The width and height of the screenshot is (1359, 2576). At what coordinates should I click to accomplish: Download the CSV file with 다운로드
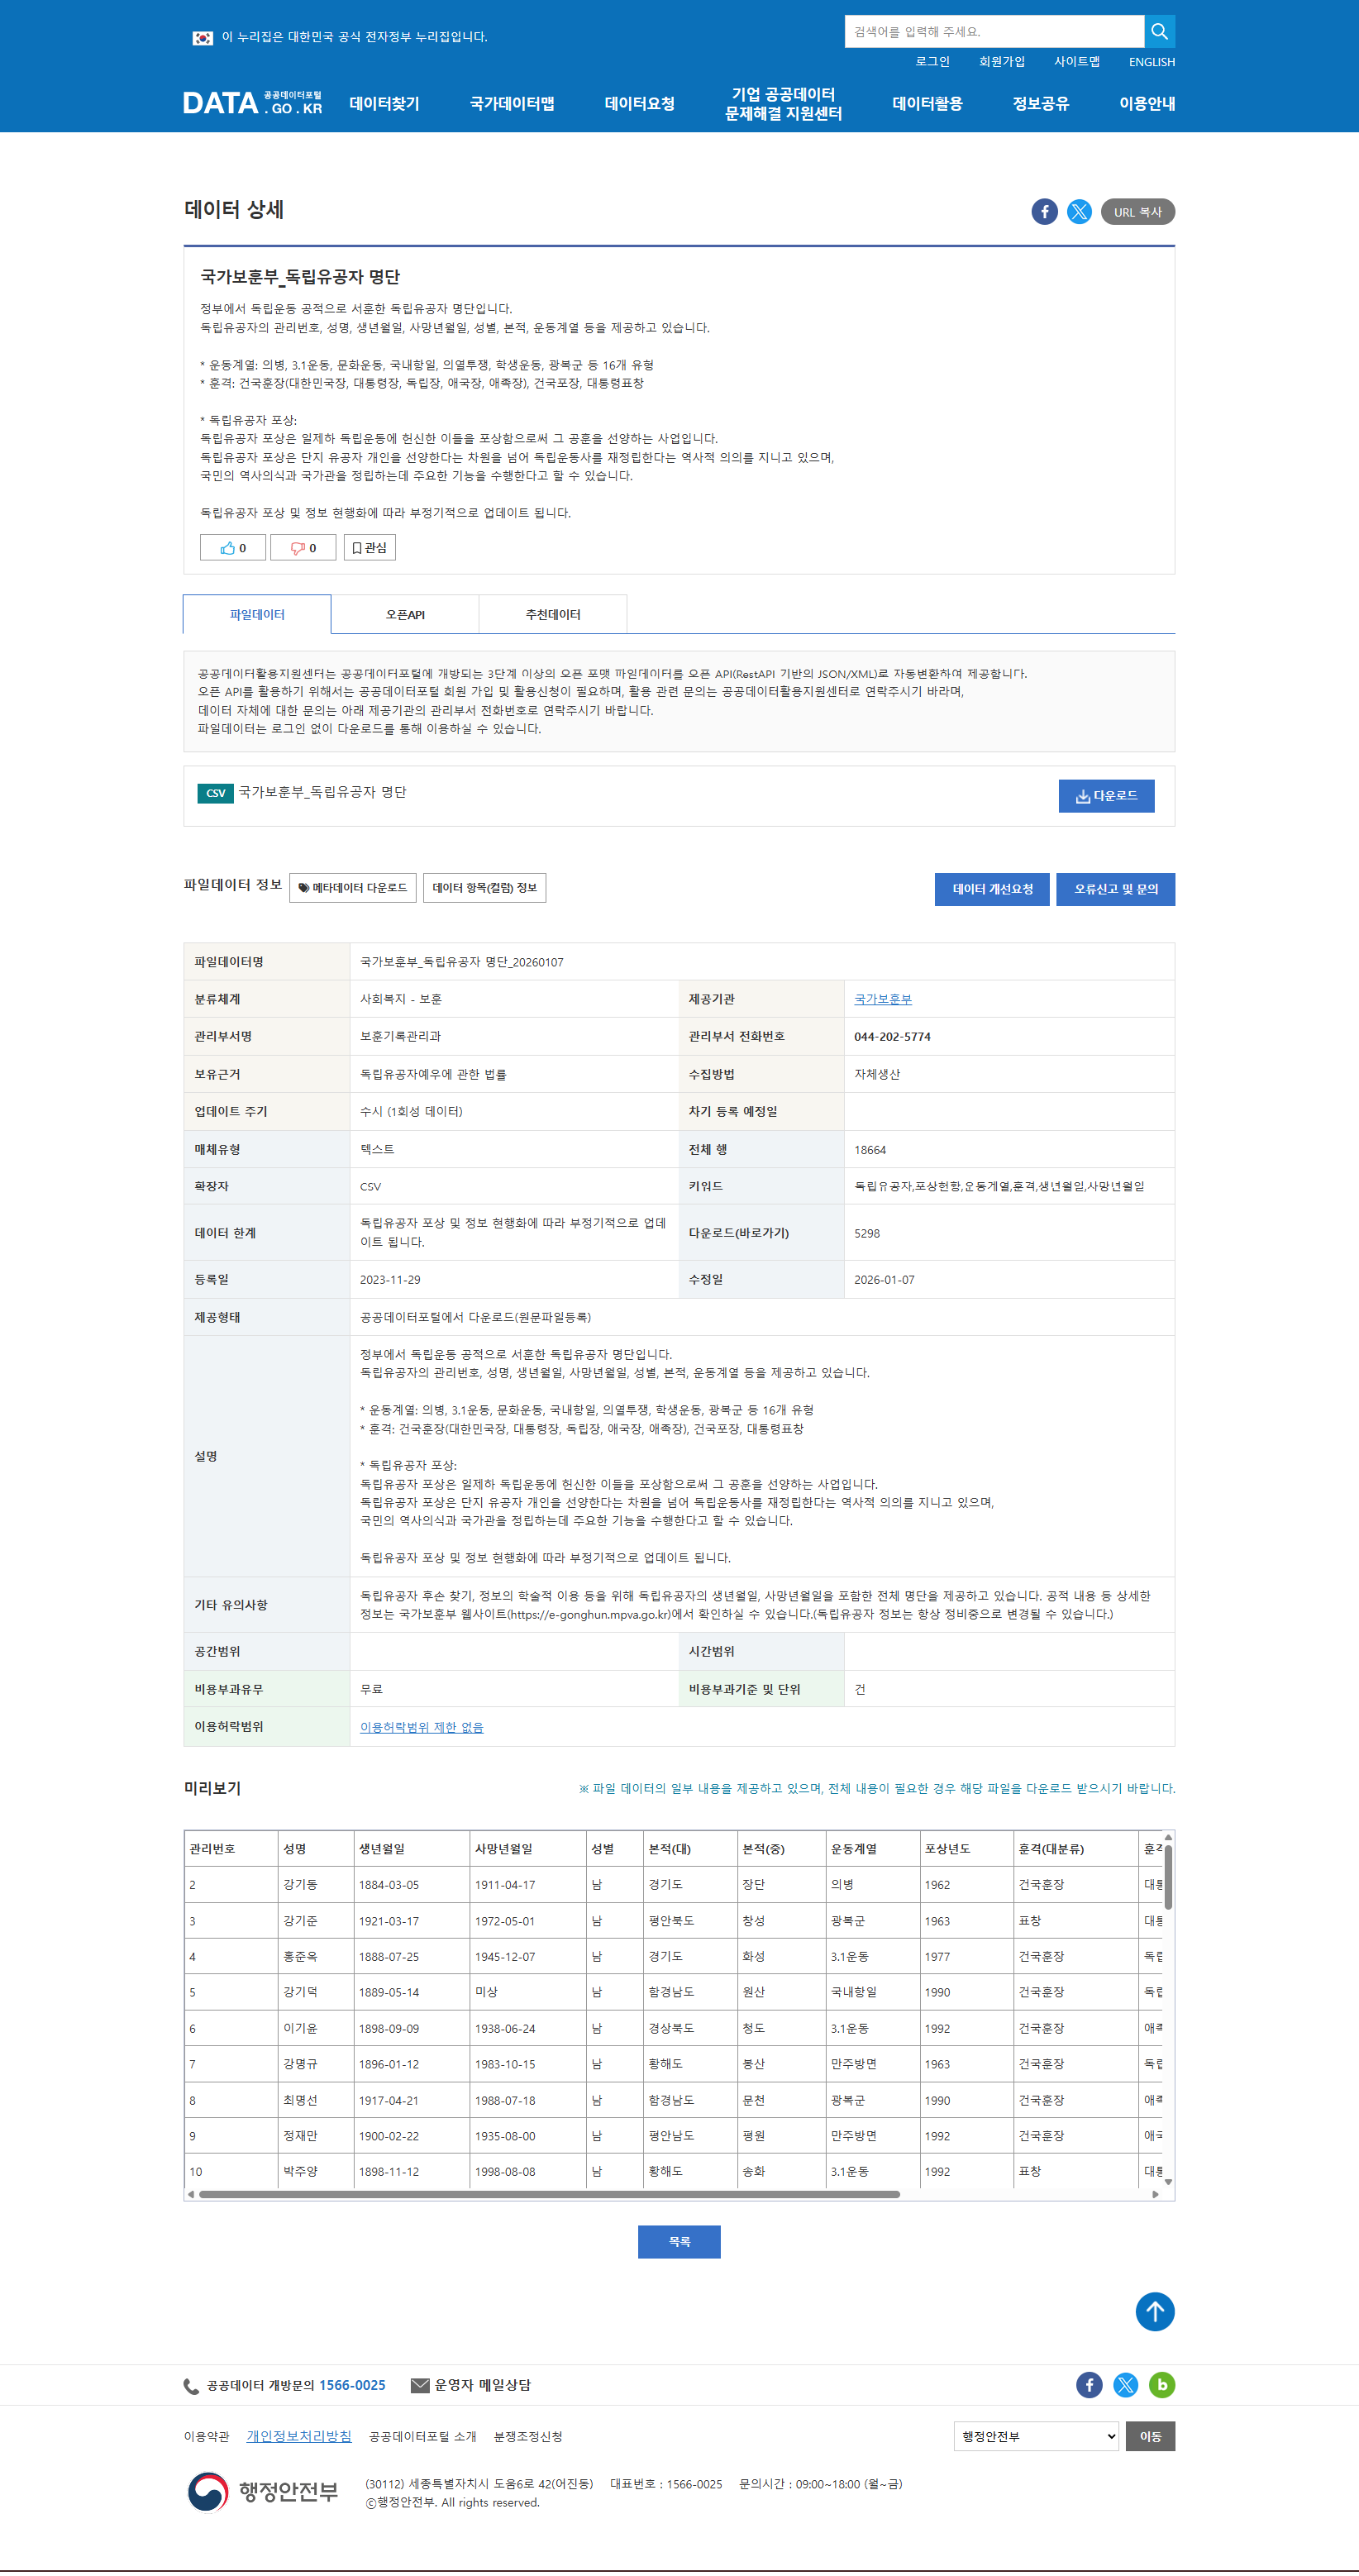tap(1106, 796)
